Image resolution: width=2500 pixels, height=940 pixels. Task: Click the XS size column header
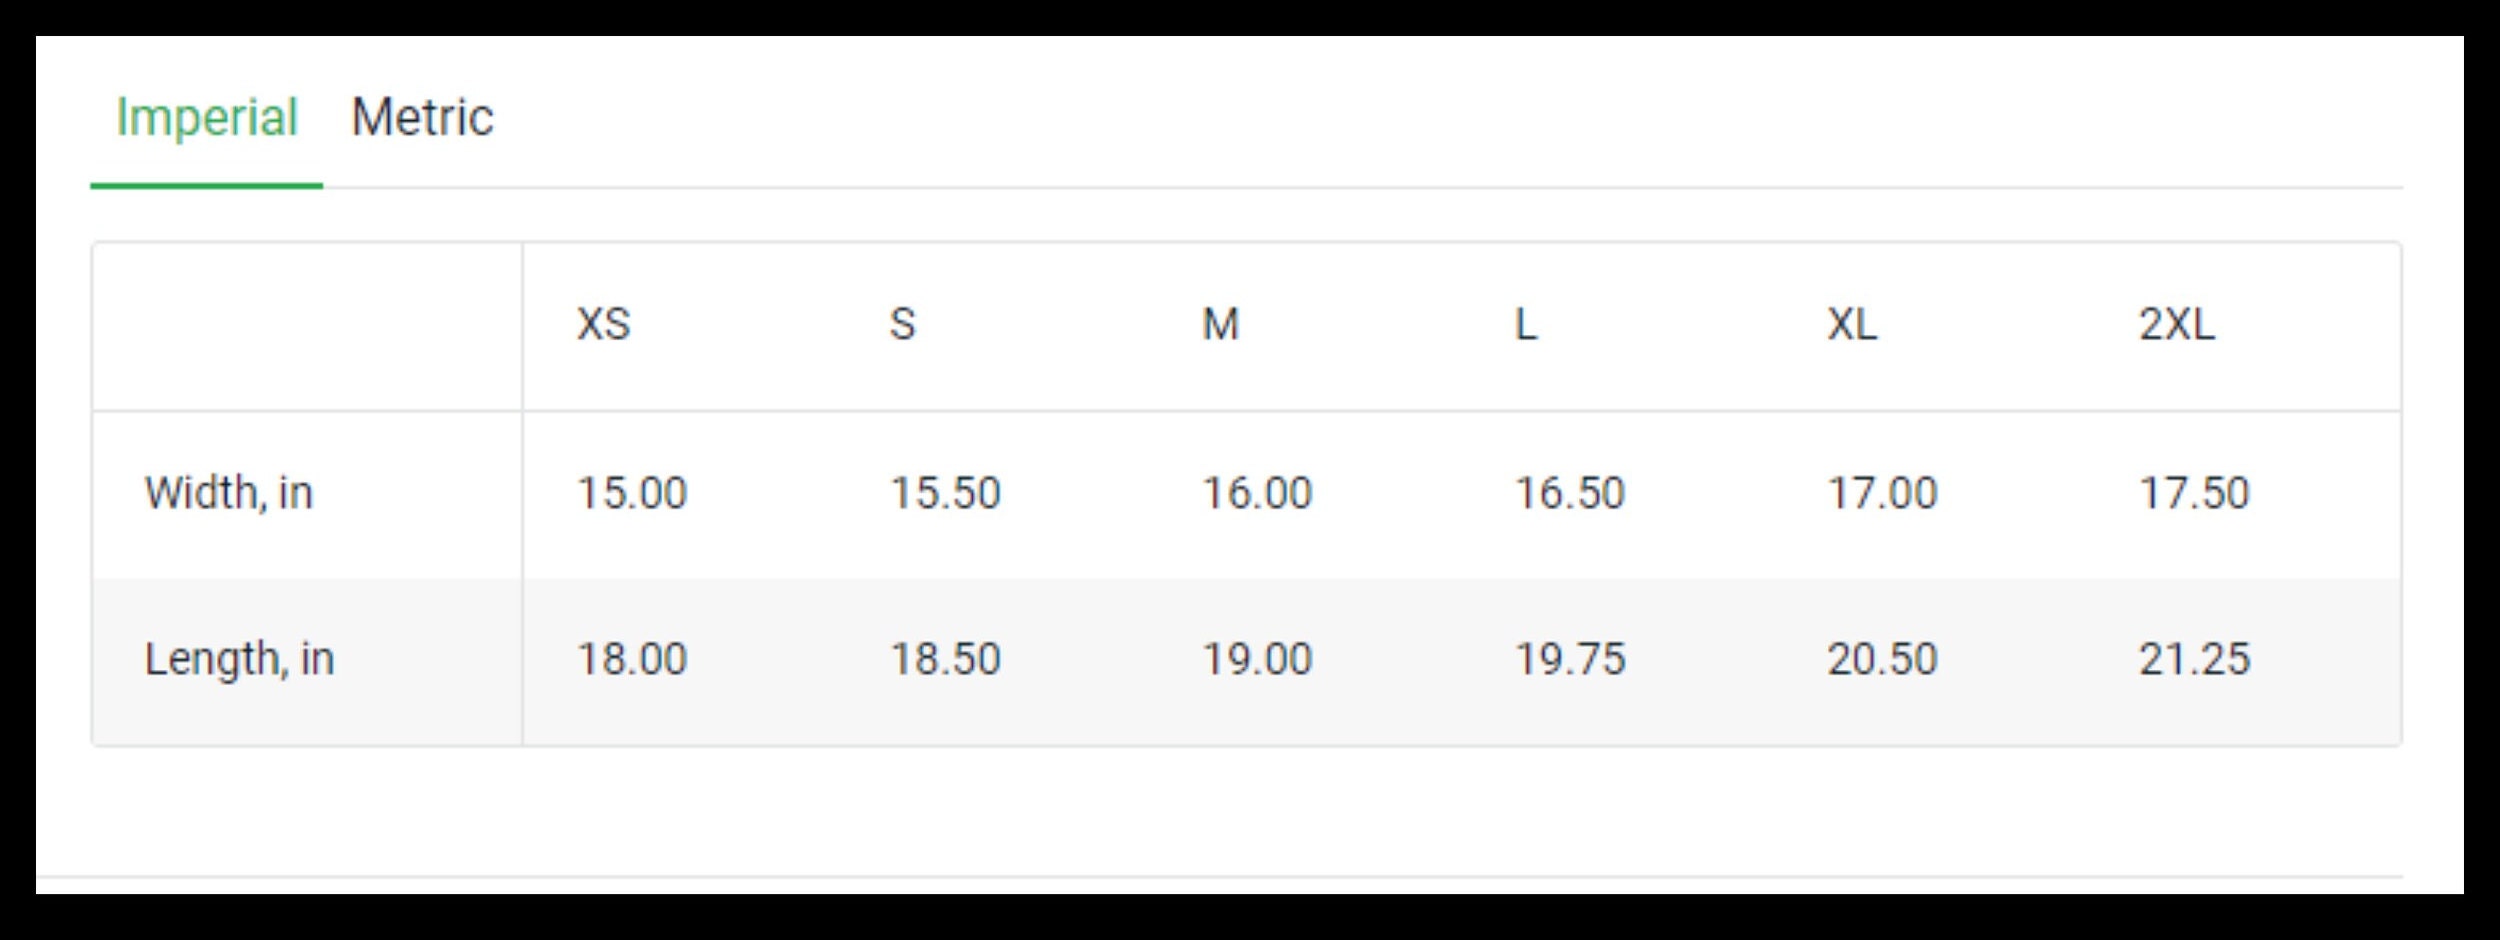[603, 324]
